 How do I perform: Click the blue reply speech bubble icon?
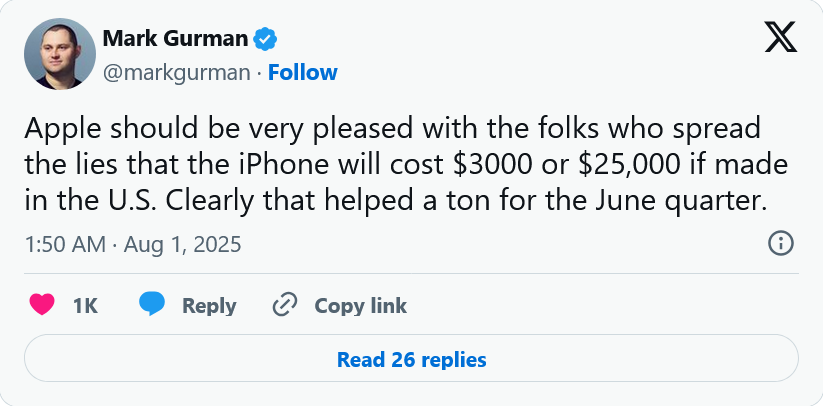(152, 305)
